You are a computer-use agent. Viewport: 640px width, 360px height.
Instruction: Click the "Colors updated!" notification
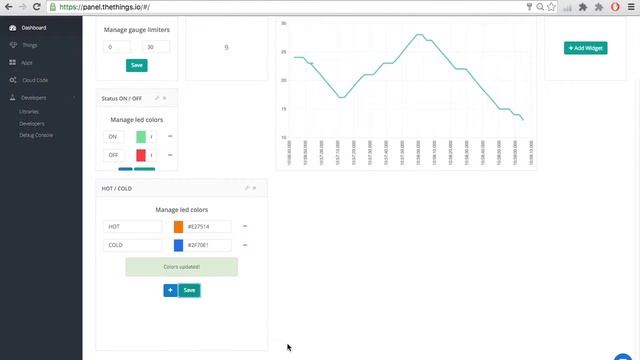coord(182,267)
